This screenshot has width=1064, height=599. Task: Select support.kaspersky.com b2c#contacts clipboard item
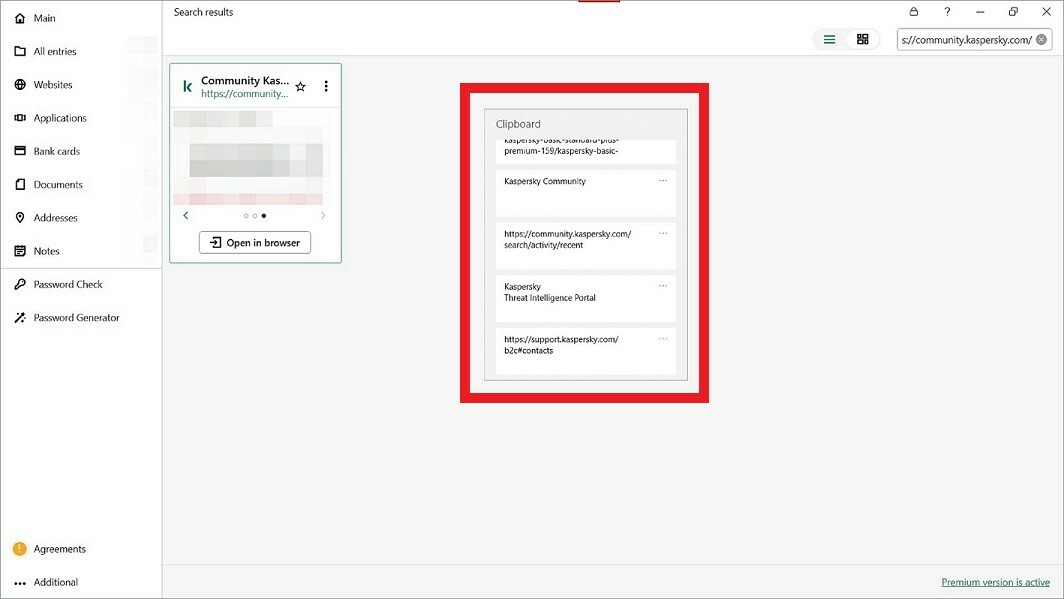coord(586,351)
